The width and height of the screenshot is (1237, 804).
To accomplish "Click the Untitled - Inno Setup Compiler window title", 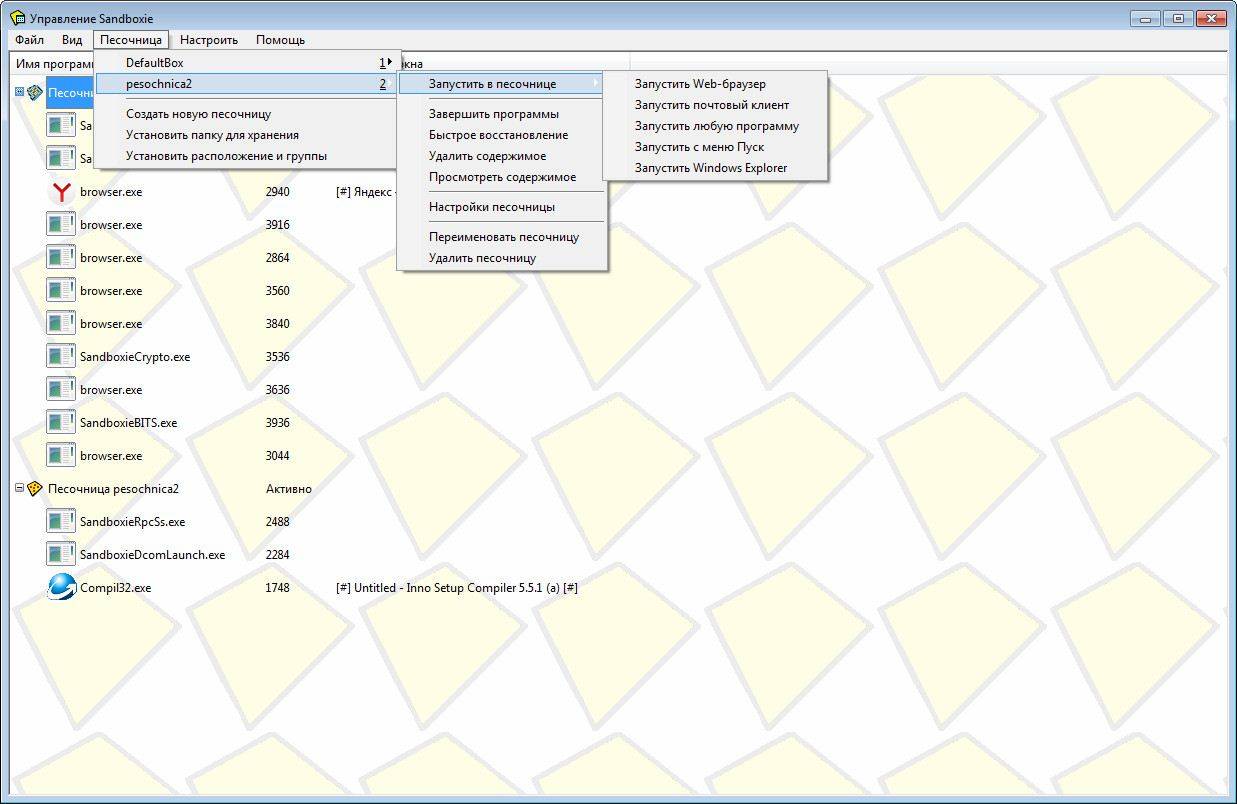I will click(457, 588).
